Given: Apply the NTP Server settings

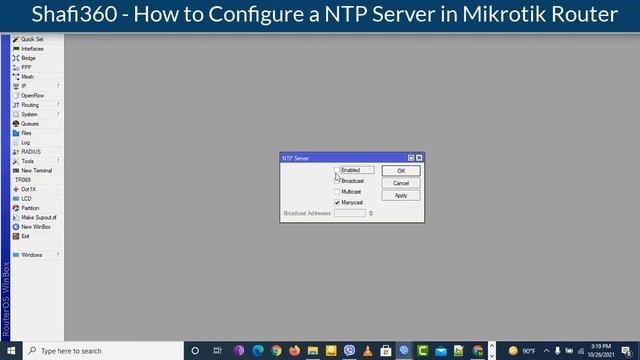Looking at the screenshot, I should pyautogui.click(x=401, y=196).
